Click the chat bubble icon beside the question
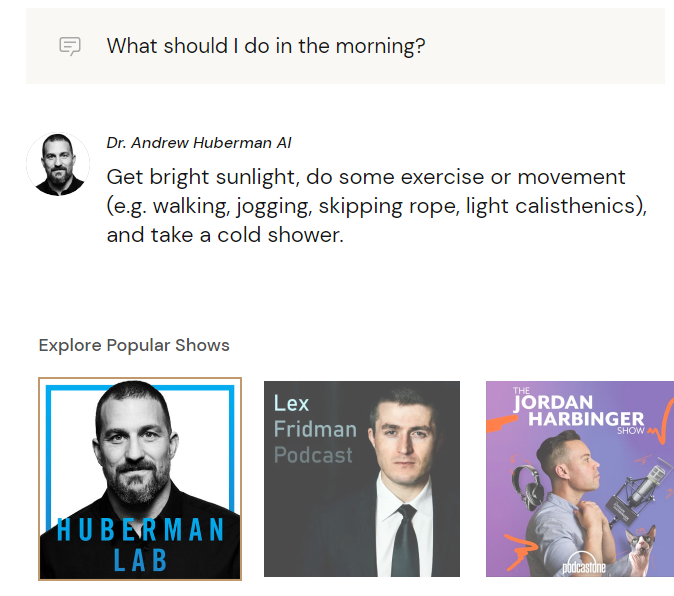674x596 pixels. (x=69, y=46)
